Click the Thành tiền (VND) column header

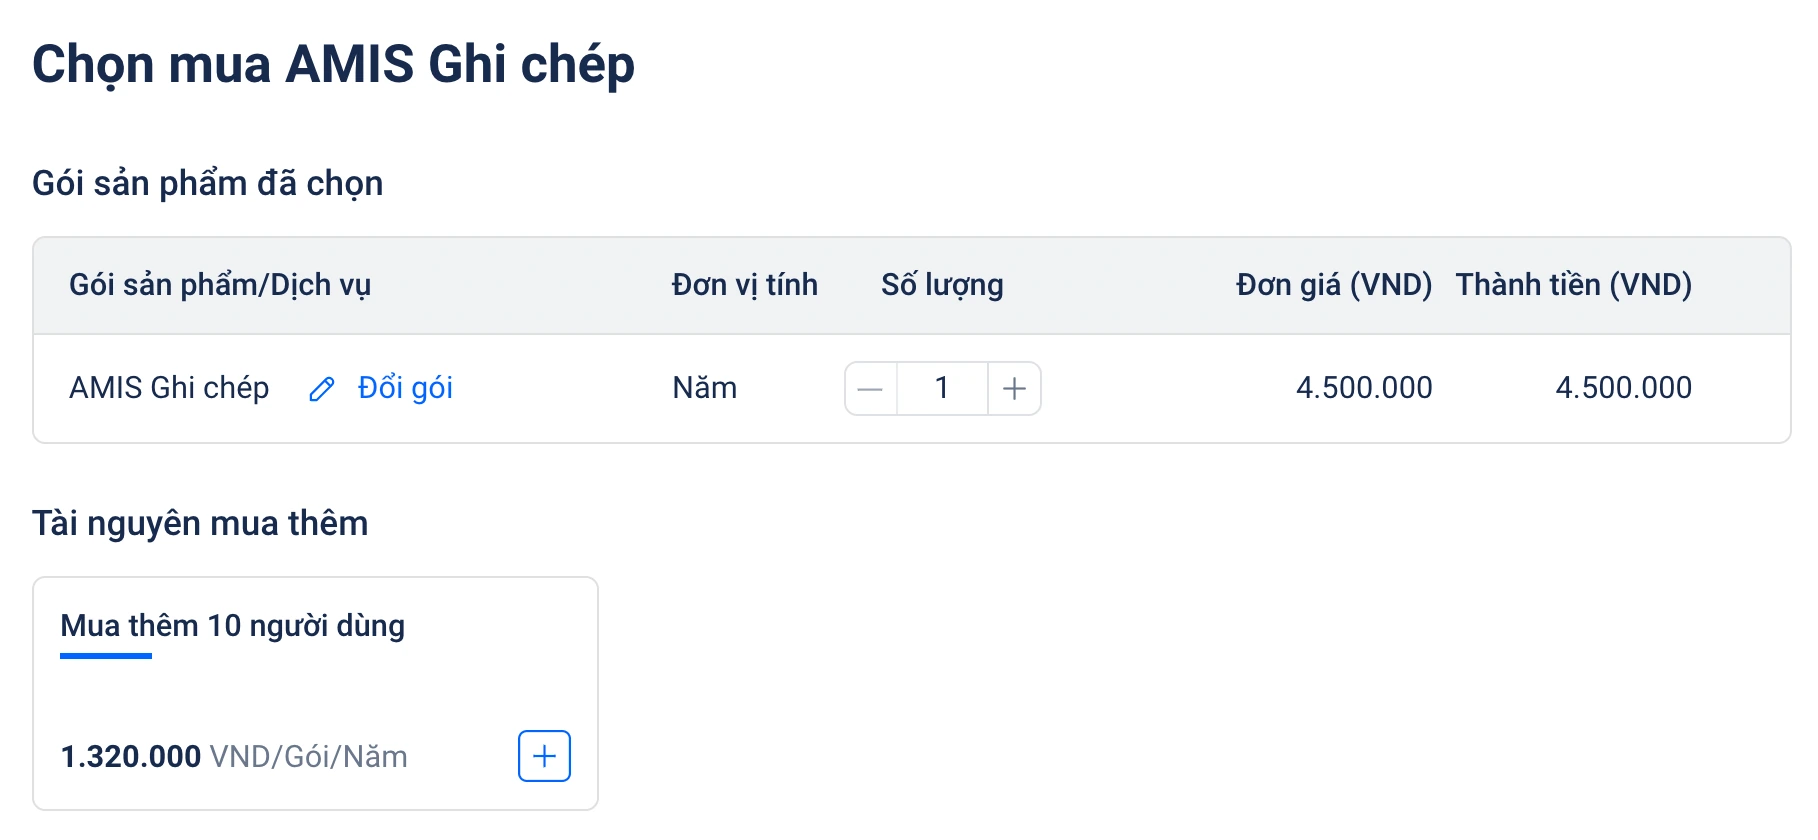1573,285
